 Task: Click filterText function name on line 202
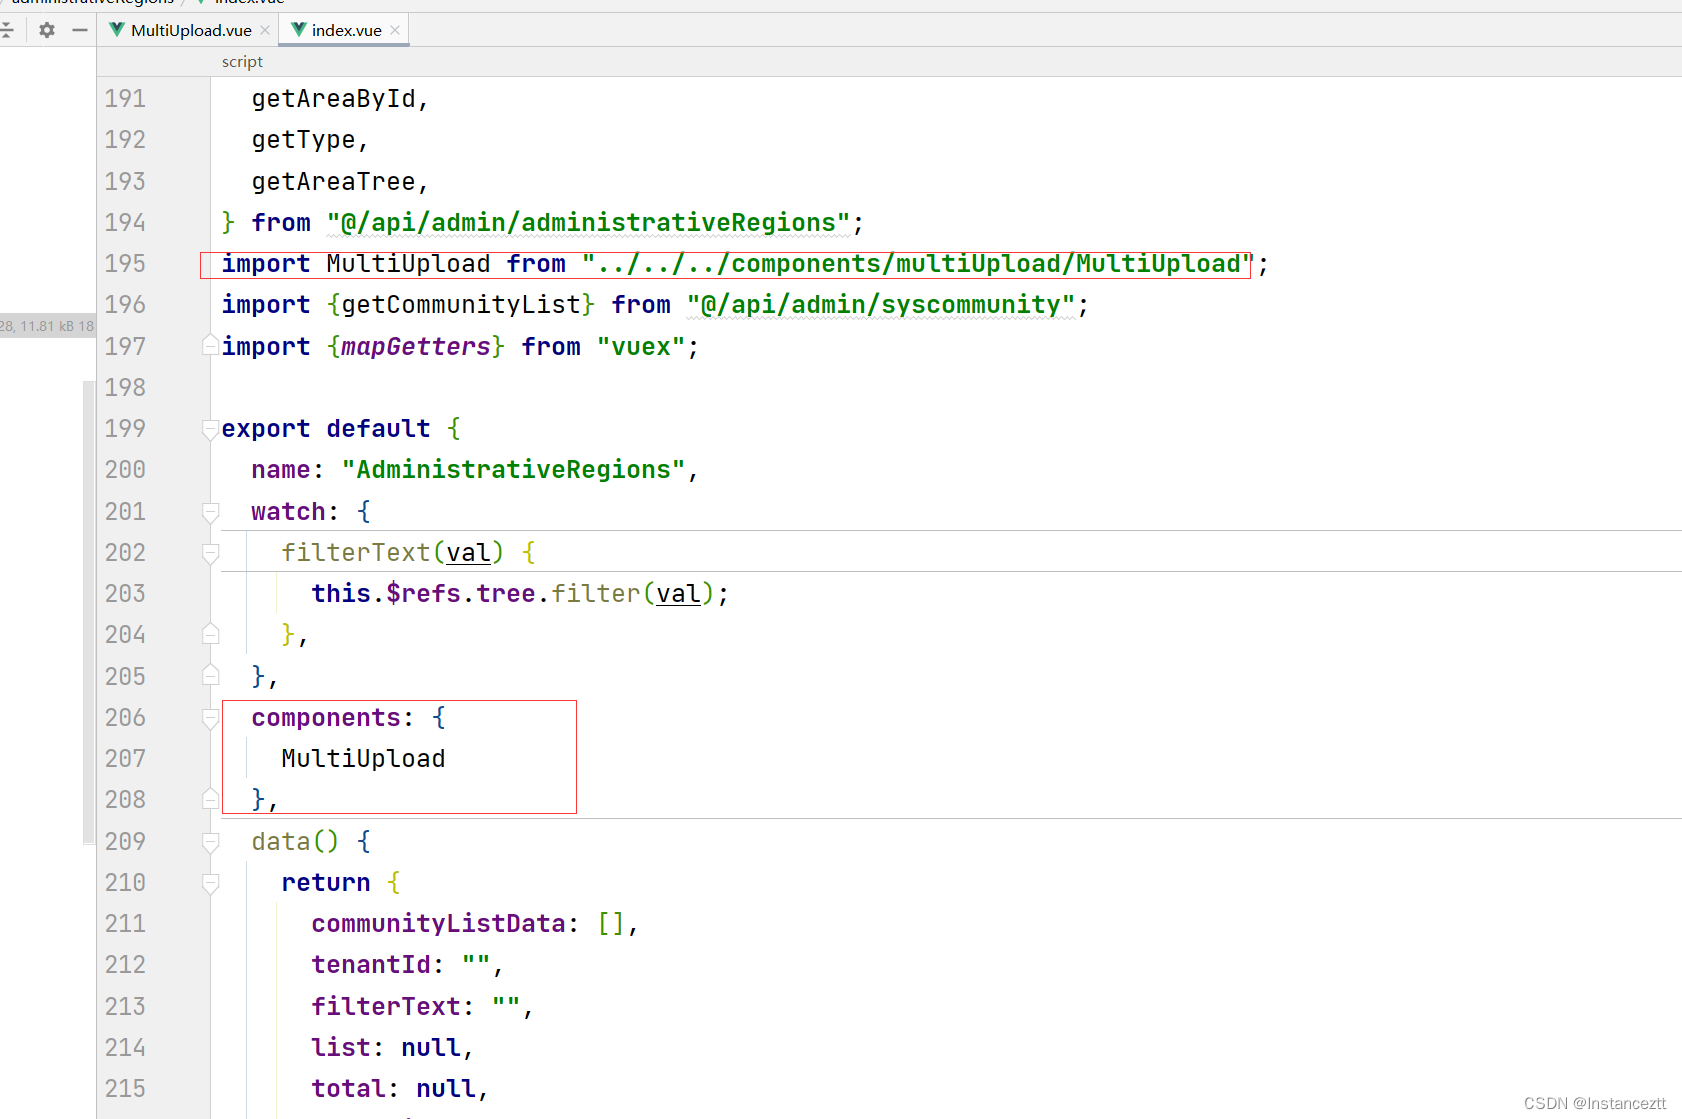pyautogui.click(x=356, y=553)
